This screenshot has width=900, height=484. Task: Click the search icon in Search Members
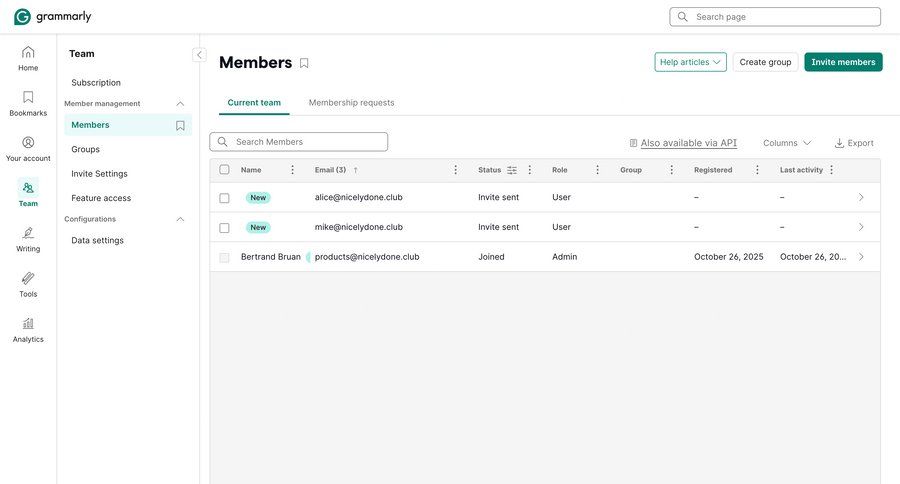coord(223,142)
